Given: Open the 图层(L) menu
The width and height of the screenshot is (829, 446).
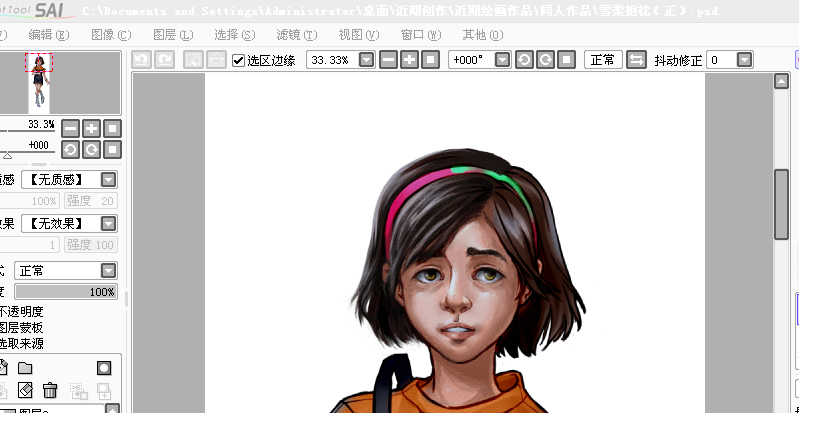Looking at the screenshot, I should (x=173, y=35).
